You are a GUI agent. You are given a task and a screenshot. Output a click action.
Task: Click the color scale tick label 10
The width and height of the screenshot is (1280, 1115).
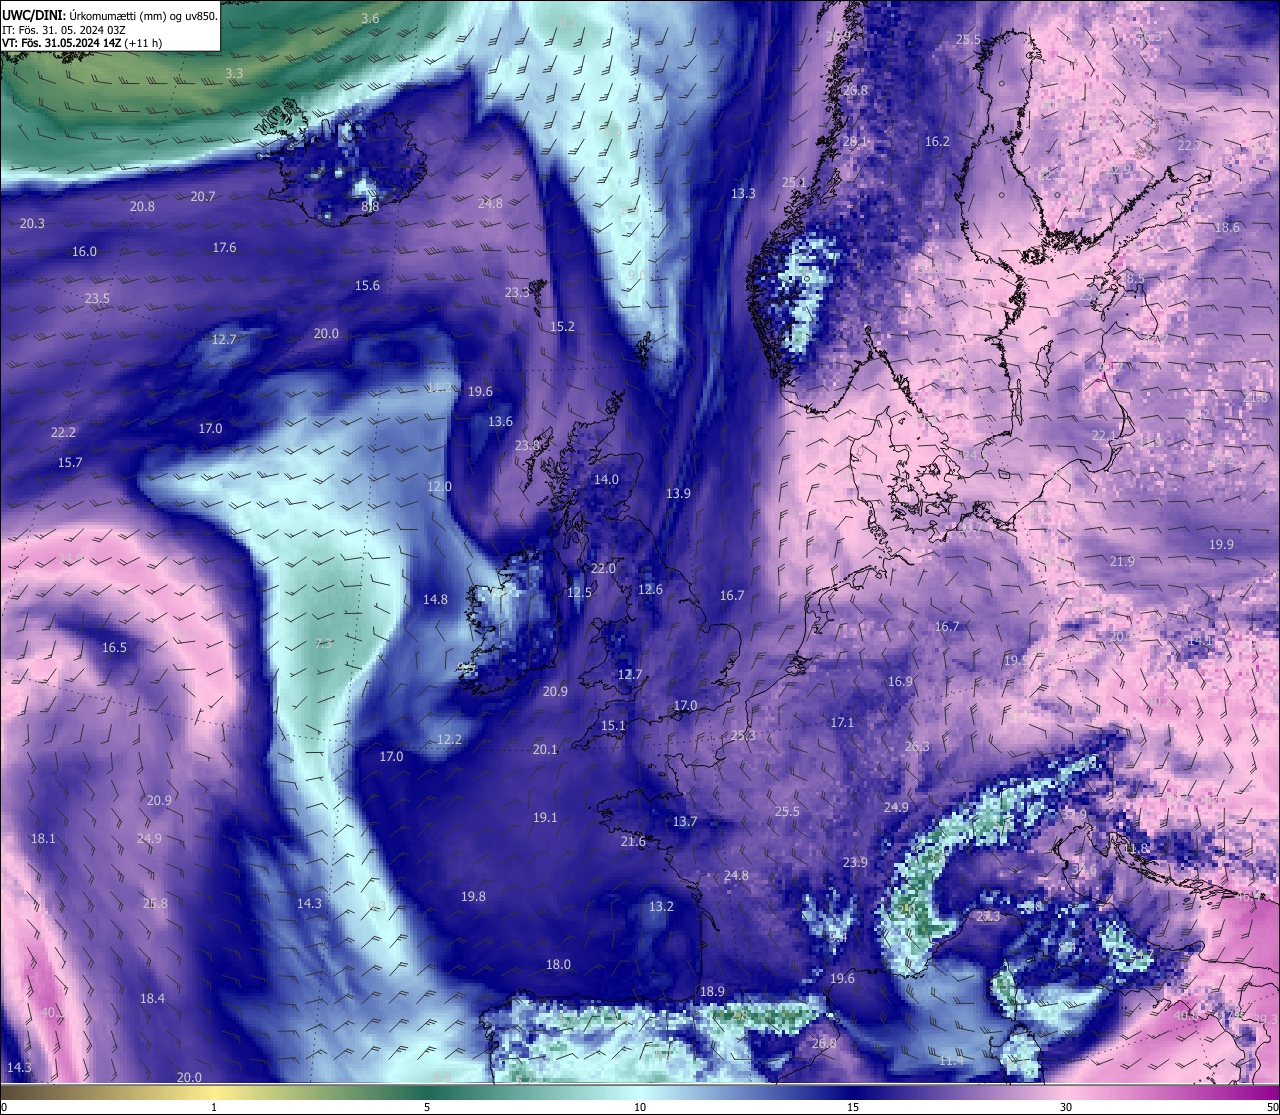pos(640,1107)
